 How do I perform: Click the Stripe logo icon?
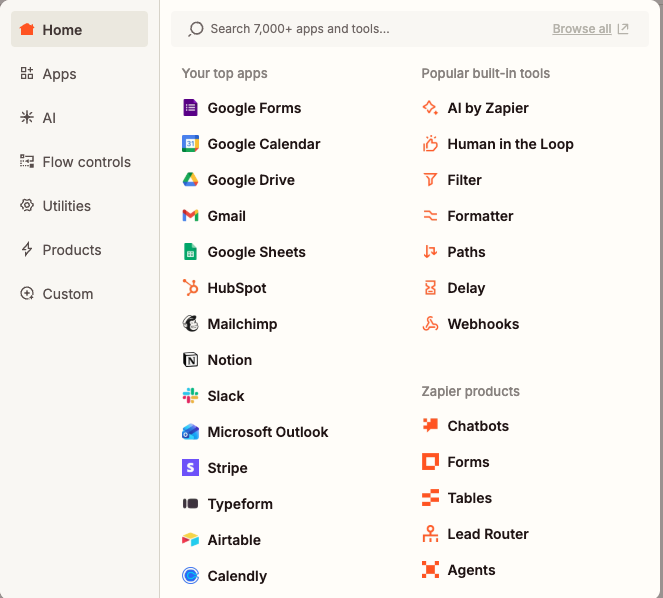point(190,468)
